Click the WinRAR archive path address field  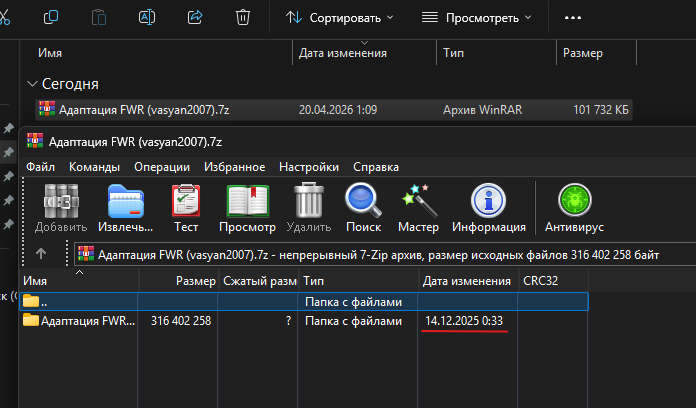tap(385, 254)
